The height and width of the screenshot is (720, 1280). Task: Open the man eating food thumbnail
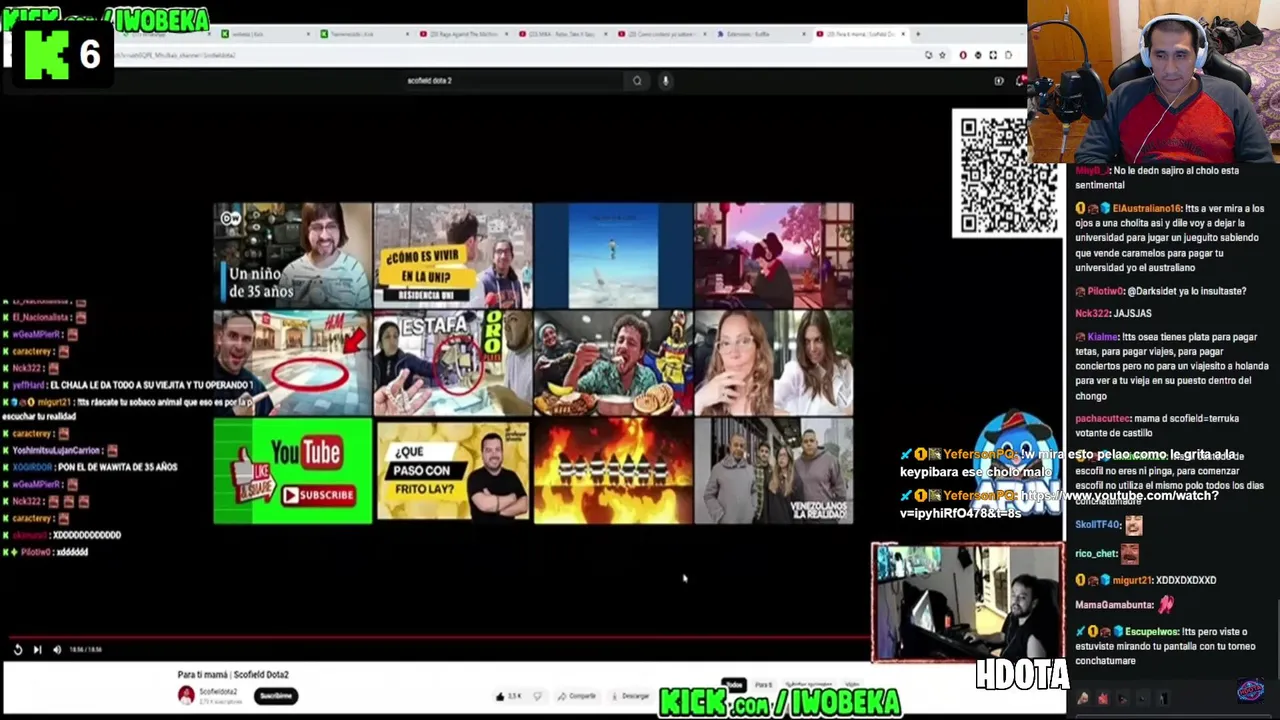(x=613, y=363)
